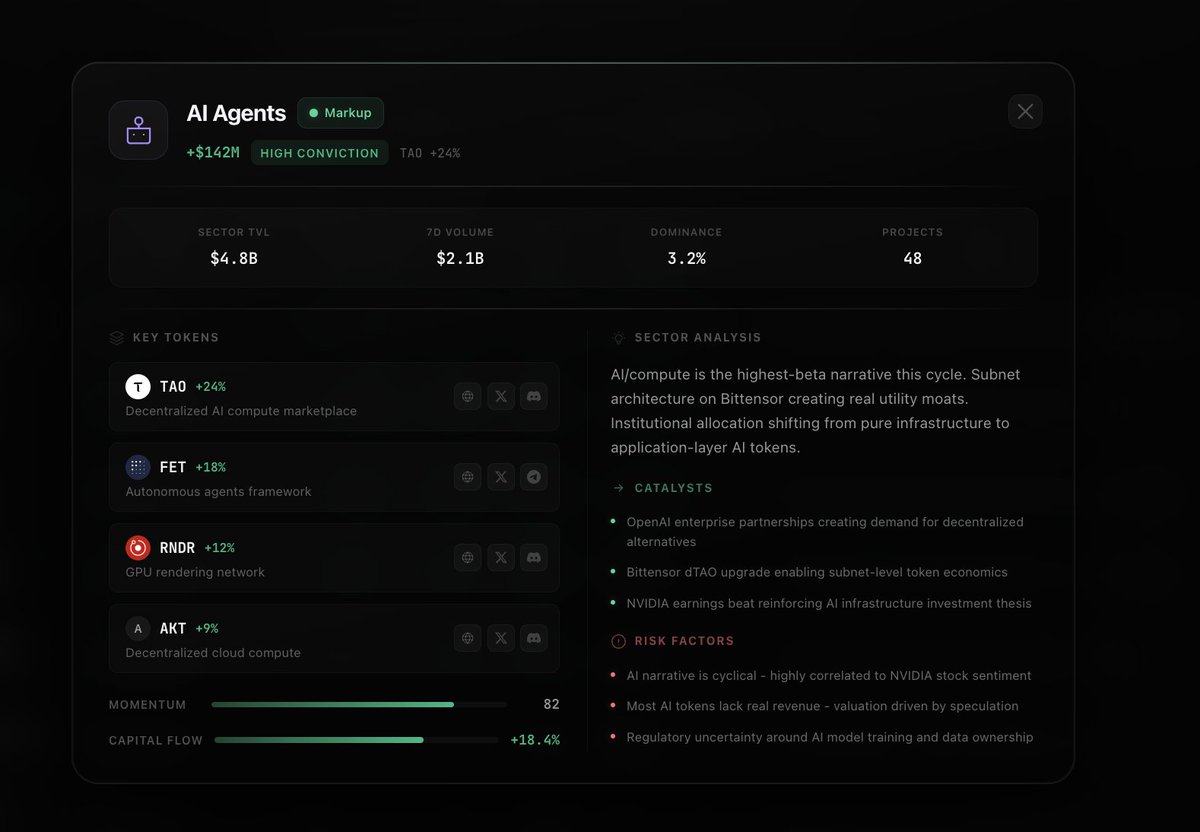
Task: Open RNDR X (Twitter) link icon
Action: point(501,557)
